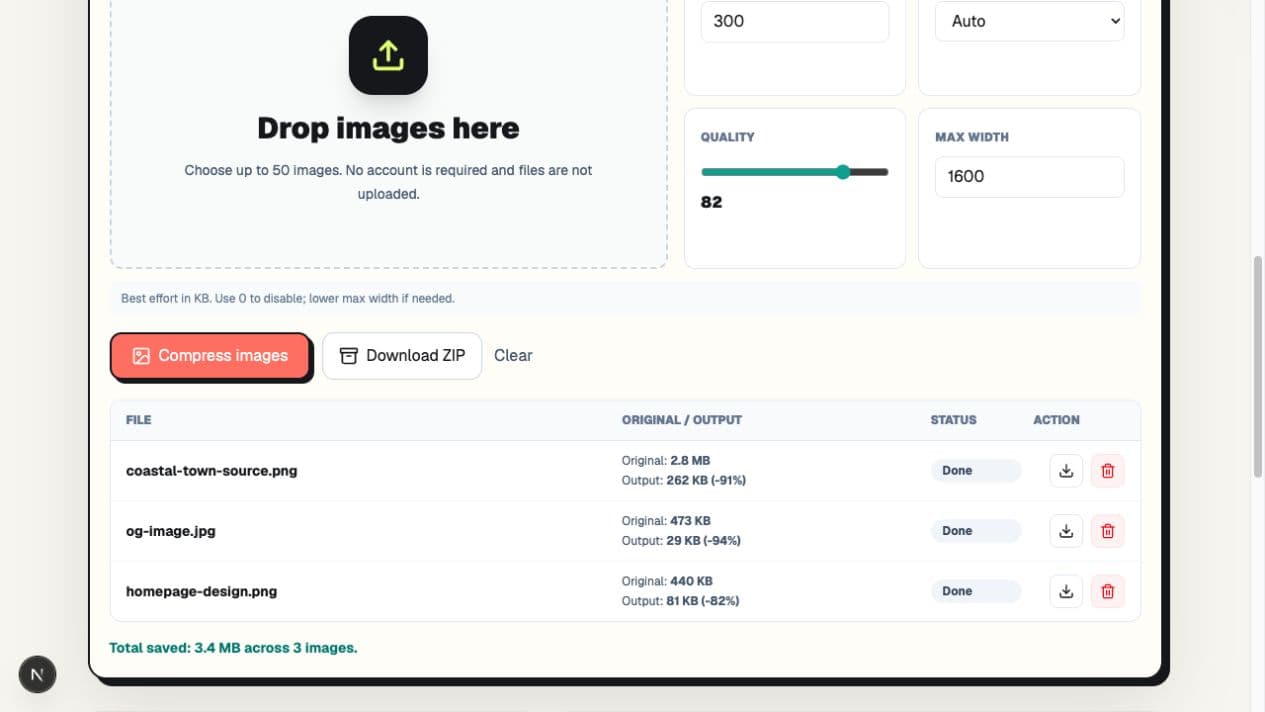Click the 'Choose up to 50 images' description

[x=388, y=182]
